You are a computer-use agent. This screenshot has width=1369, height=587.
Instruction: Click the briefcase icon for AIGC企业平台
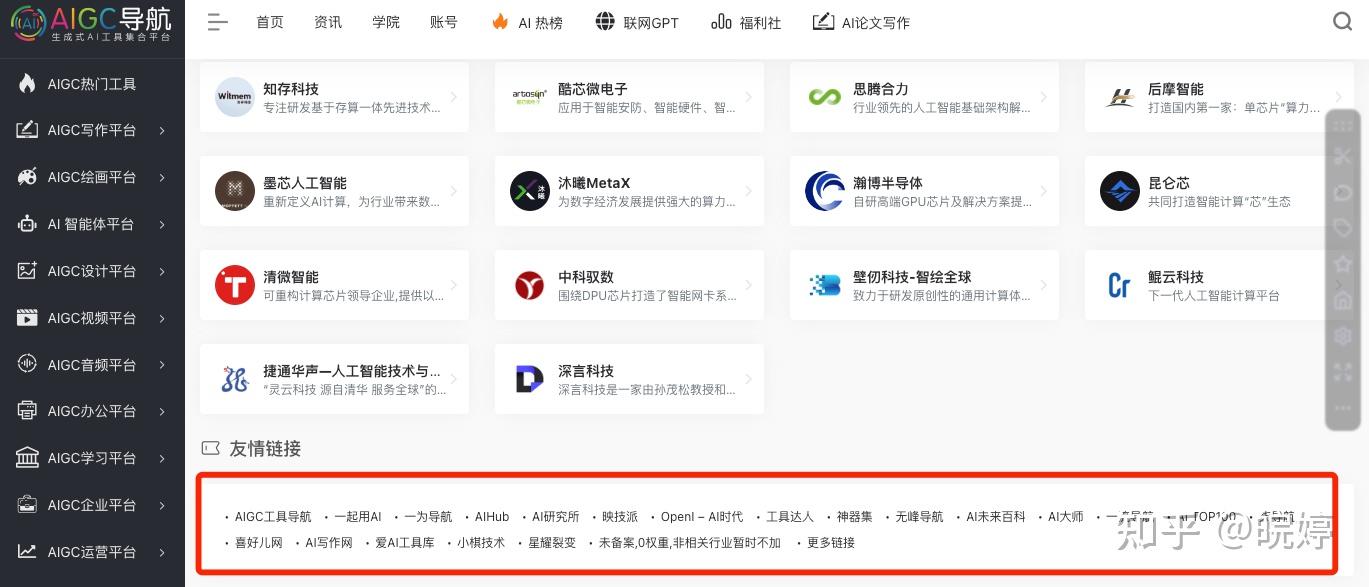pyautogui.click(x=28, y=505)
